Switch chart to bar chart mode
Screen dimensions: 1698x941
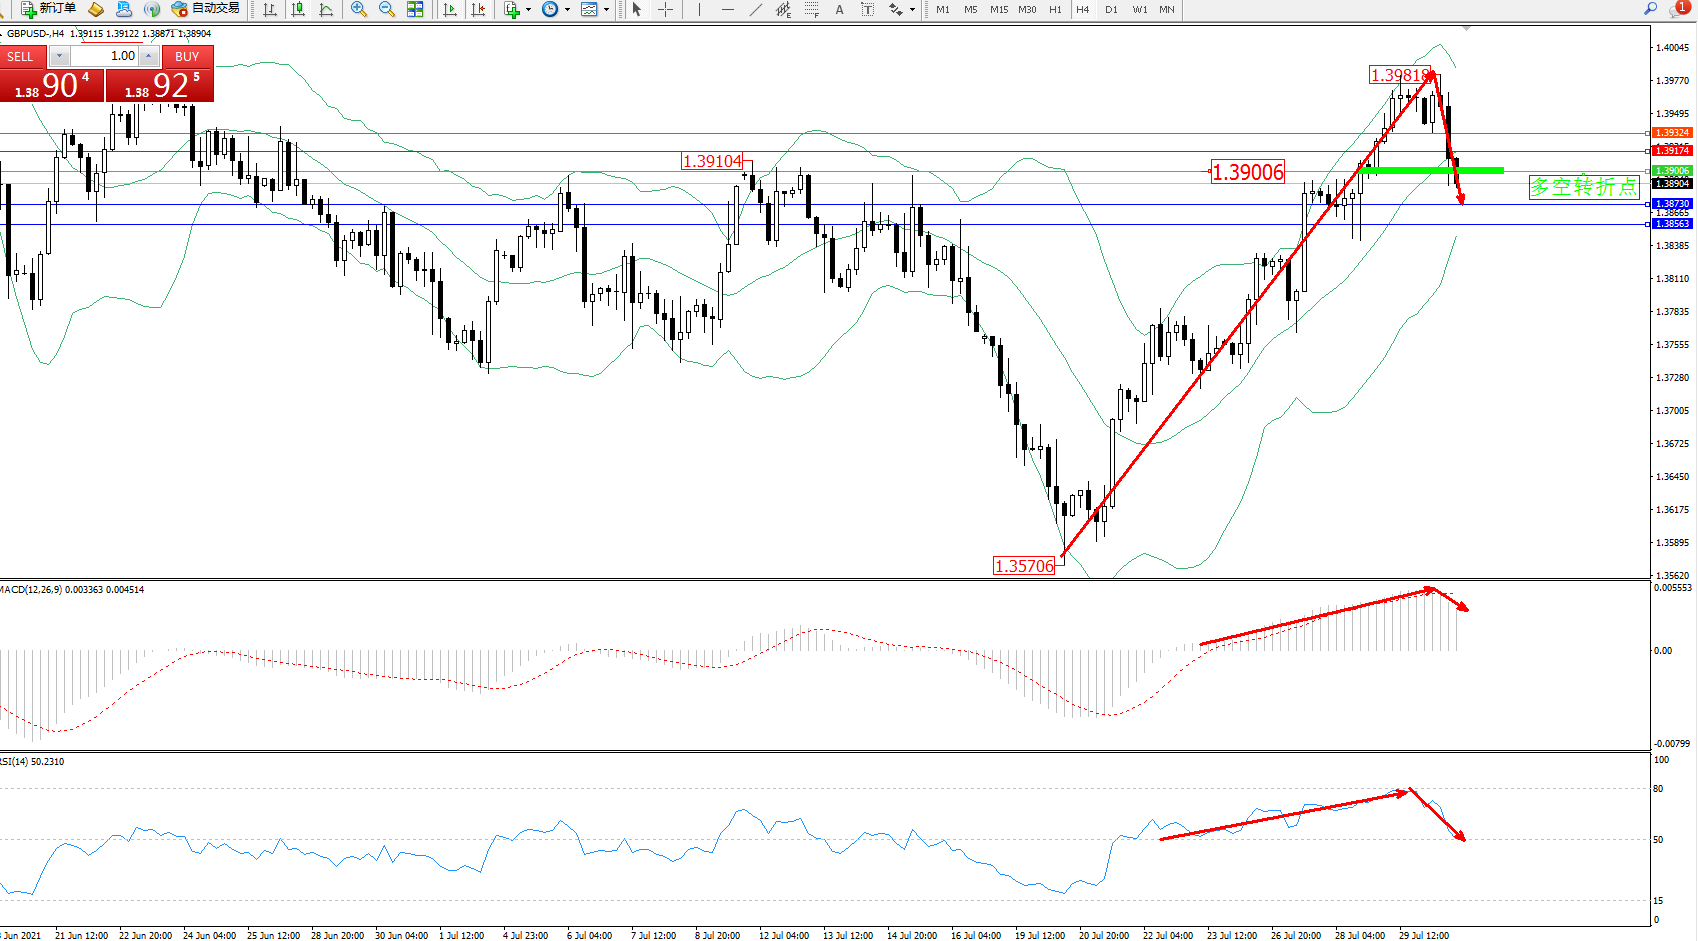pyautogui.click(x=270, y=10)
